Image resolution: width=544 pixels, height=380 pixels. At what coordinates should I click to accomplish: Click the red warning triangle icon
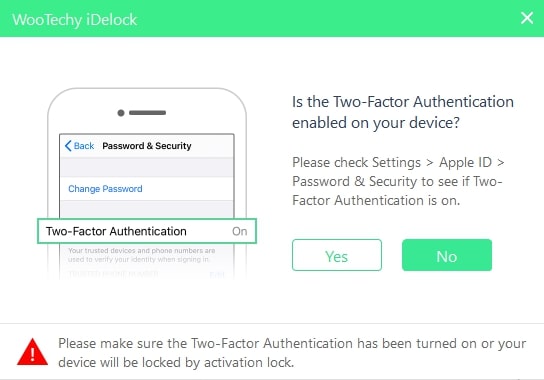(32, 352)
